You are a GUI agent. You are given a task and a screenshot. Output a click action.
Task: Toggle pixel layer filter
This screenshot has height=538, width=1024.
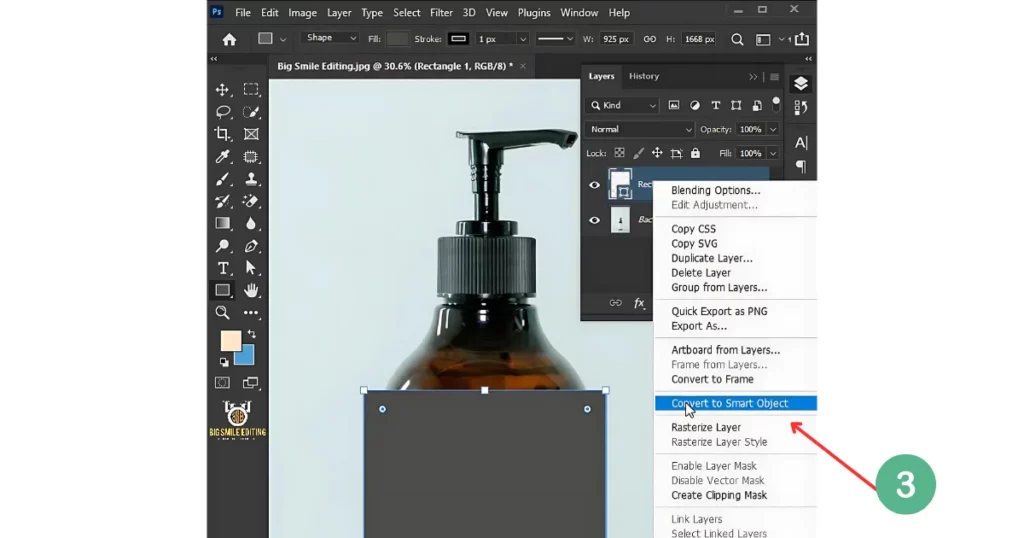point(674,105)
